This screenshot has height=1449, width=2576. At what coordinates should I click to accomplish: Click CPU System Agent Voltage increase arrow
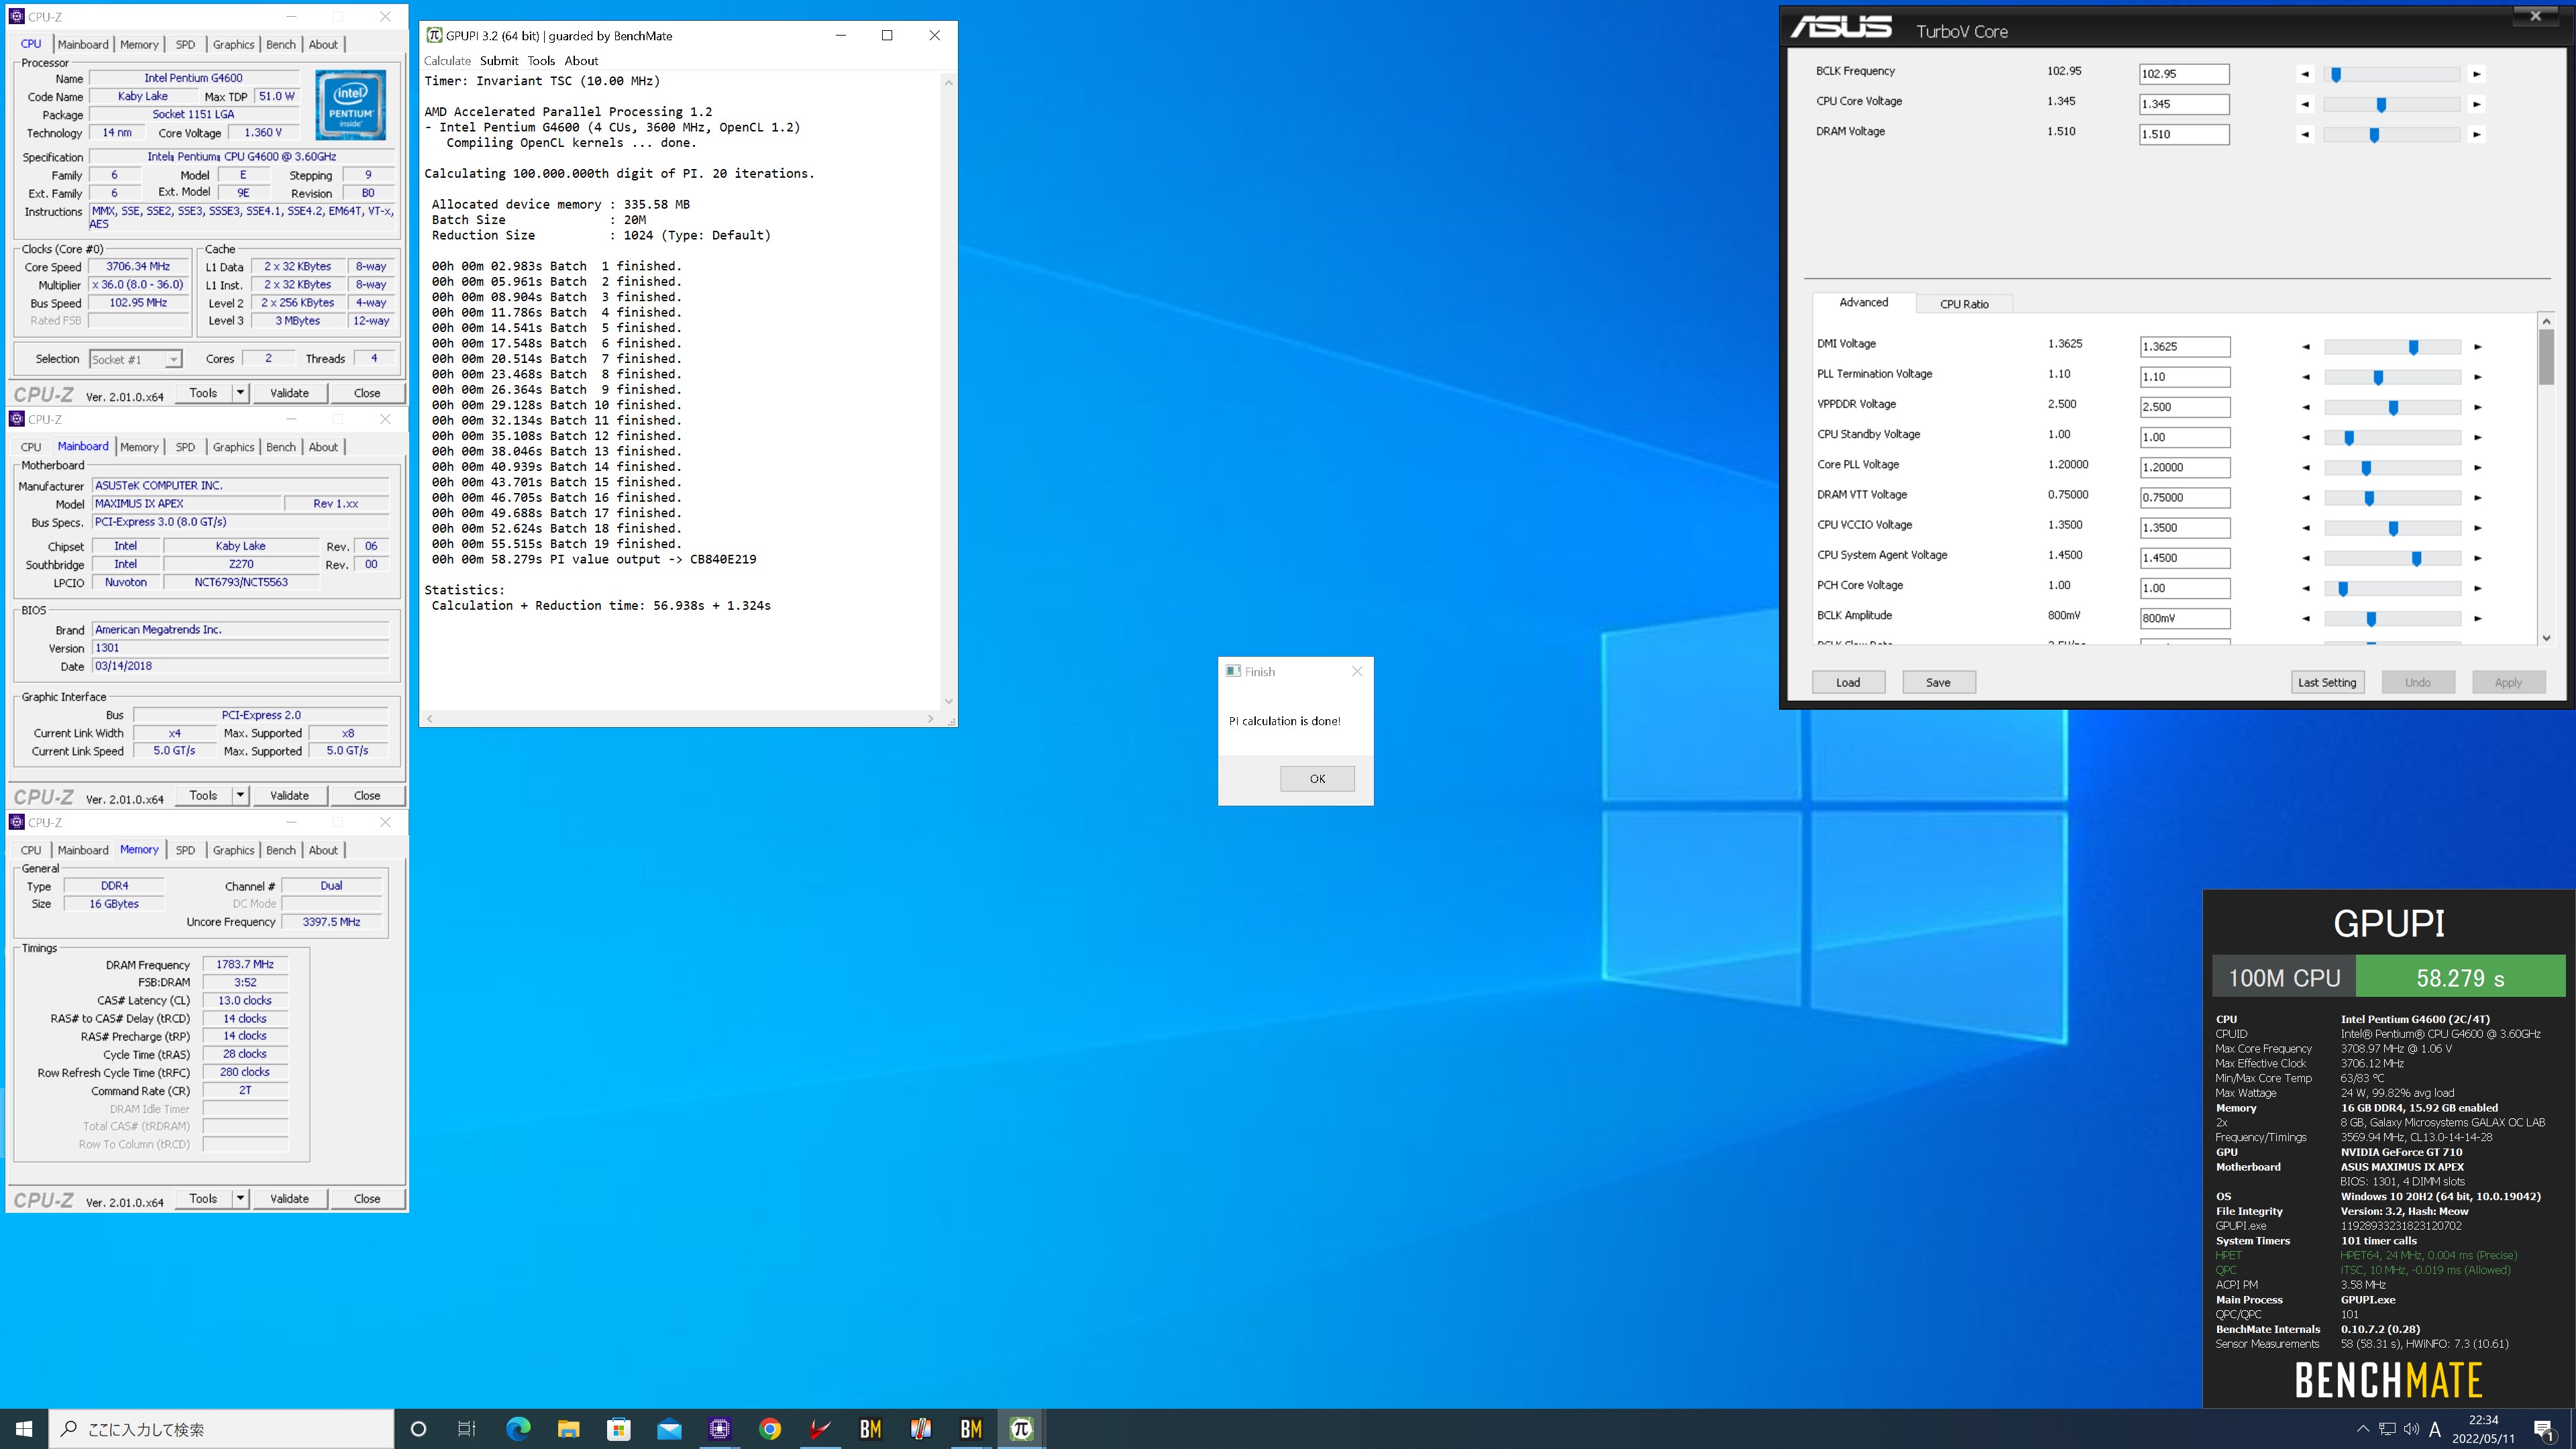coord(2477,558)
